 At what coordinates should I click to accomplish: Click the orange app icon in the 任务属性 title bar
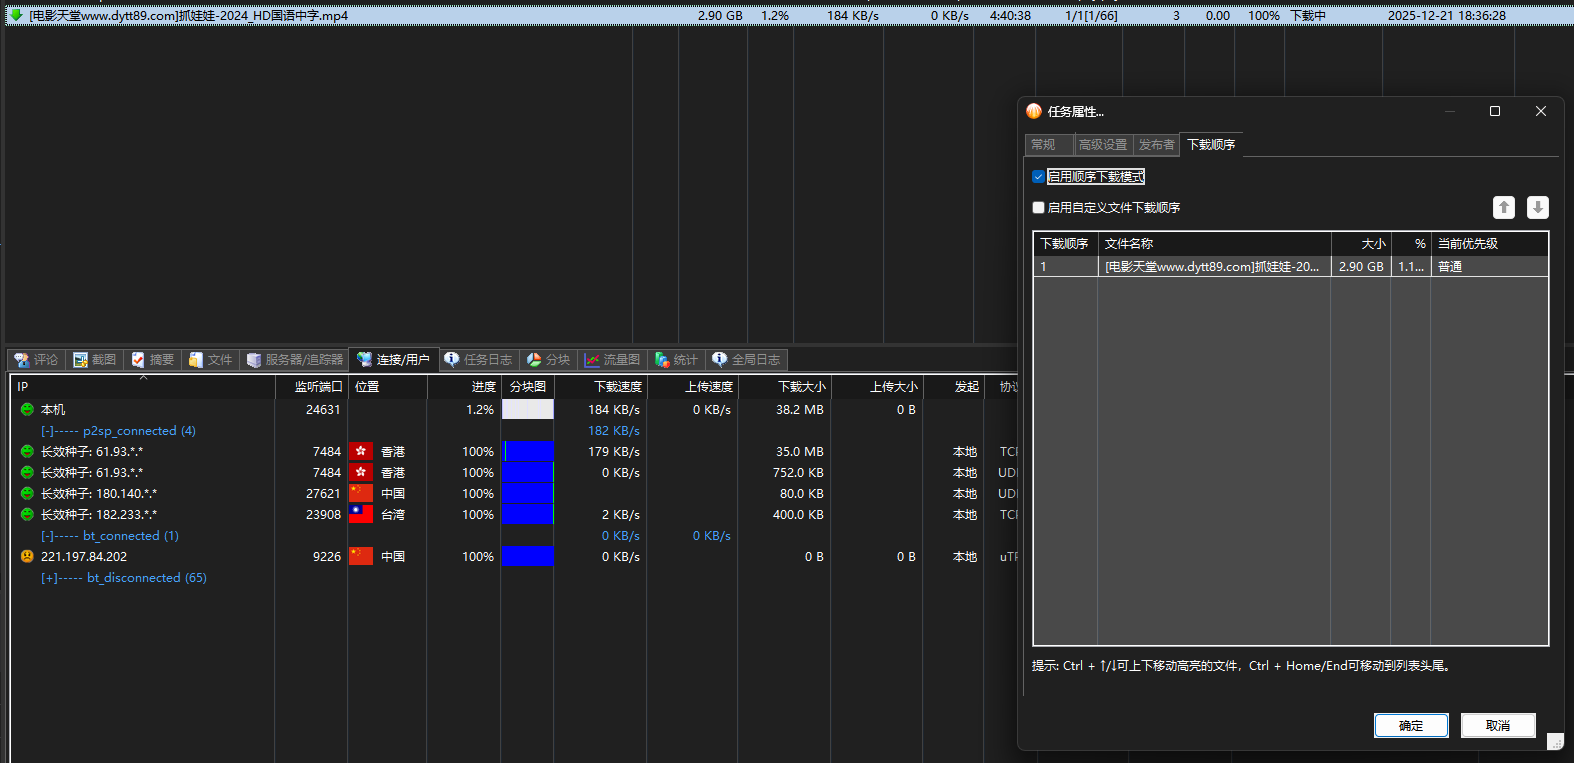1034,111
